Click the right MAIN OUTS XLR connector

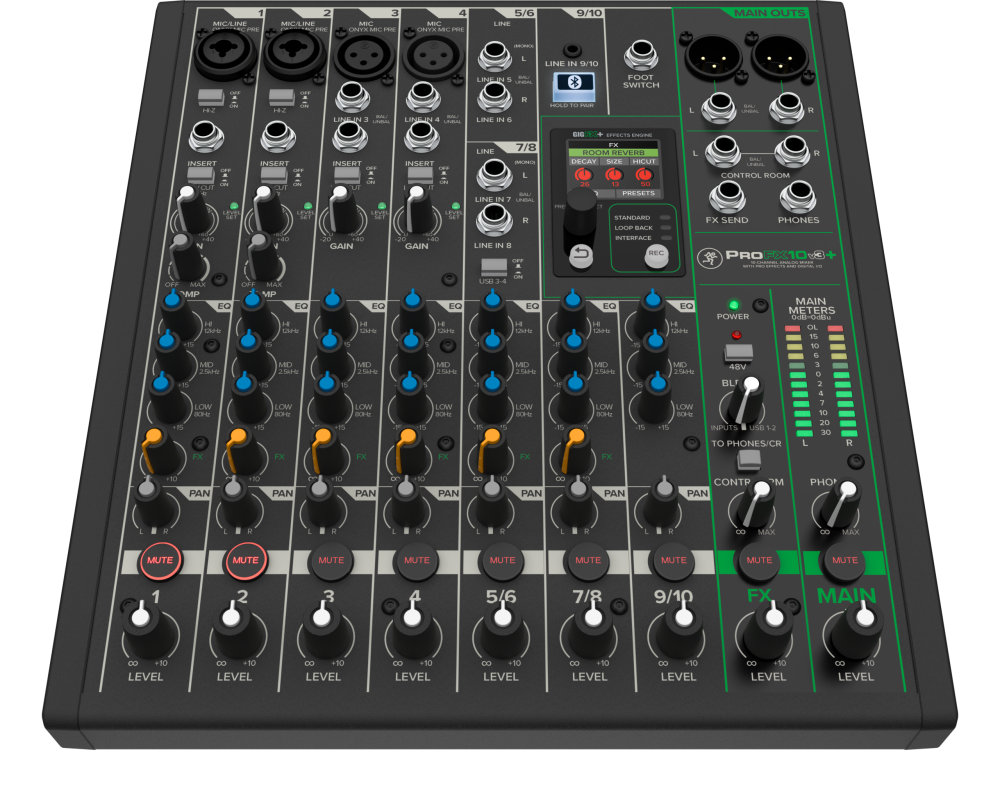point(781,59)
